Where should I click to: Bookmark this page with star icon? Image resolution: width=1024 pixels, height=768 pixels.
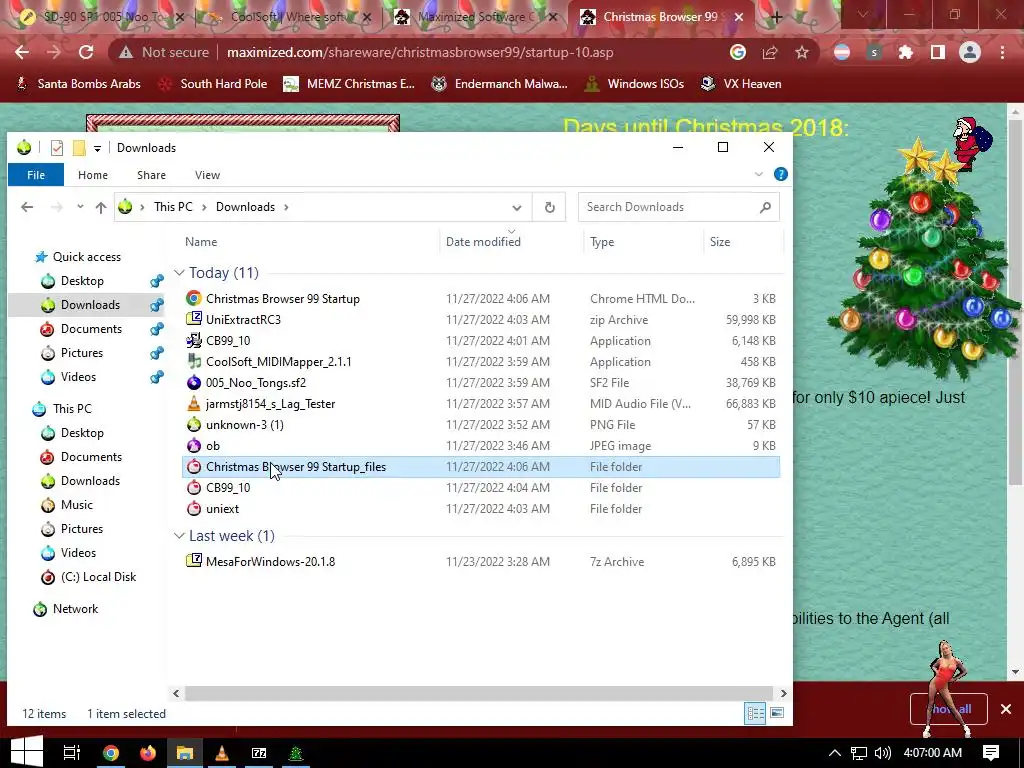[802, 52]
